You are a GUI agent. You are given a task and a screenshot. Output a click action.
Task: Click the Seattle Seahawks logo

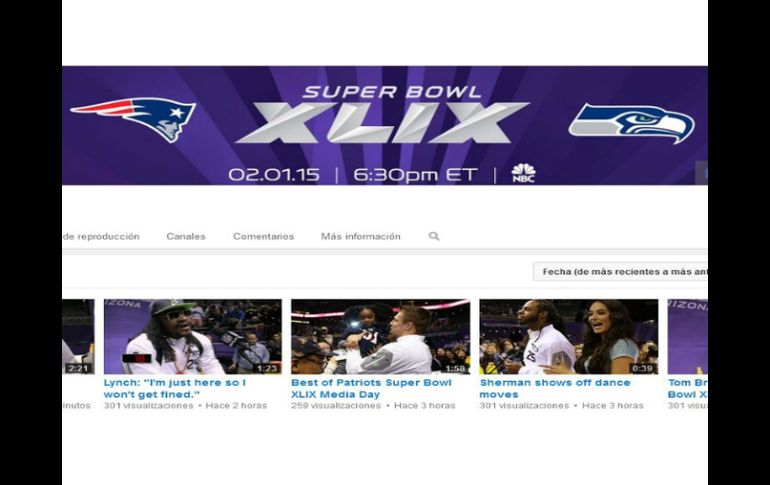631,123
